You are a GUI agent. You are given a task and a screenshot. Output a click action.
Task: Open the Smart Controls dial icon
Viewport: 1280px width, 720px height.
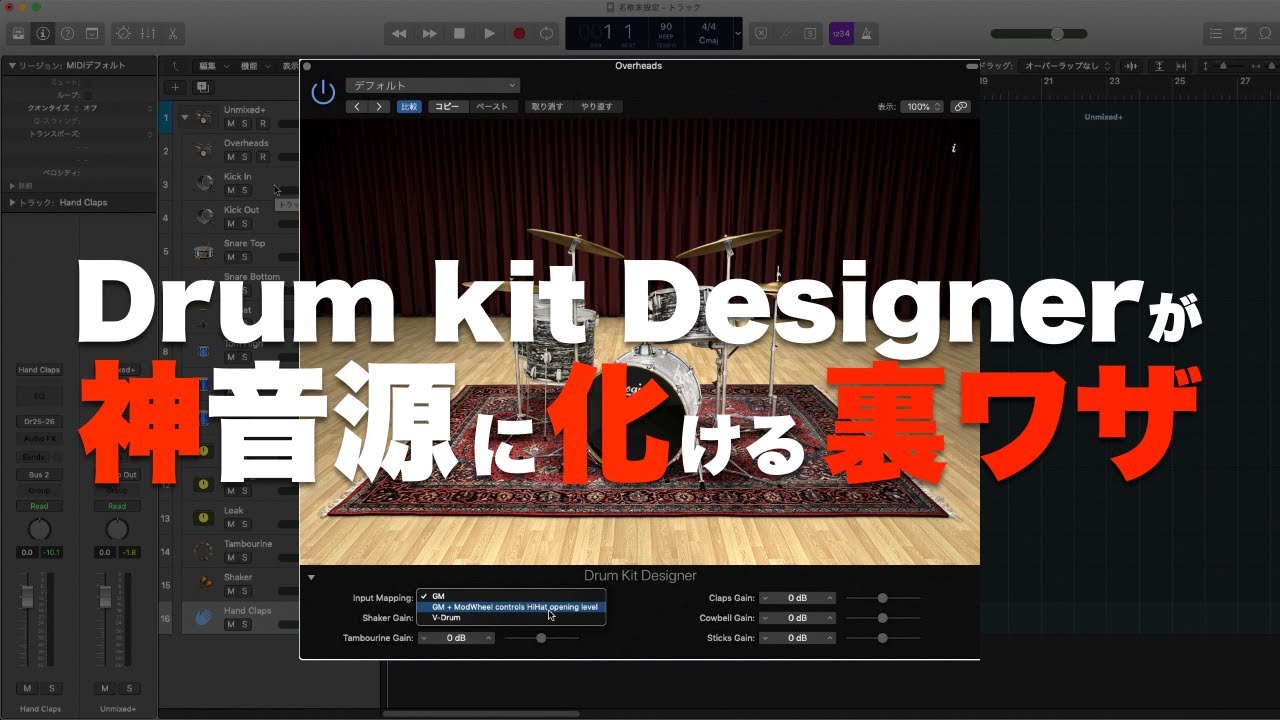pos(123,33)
